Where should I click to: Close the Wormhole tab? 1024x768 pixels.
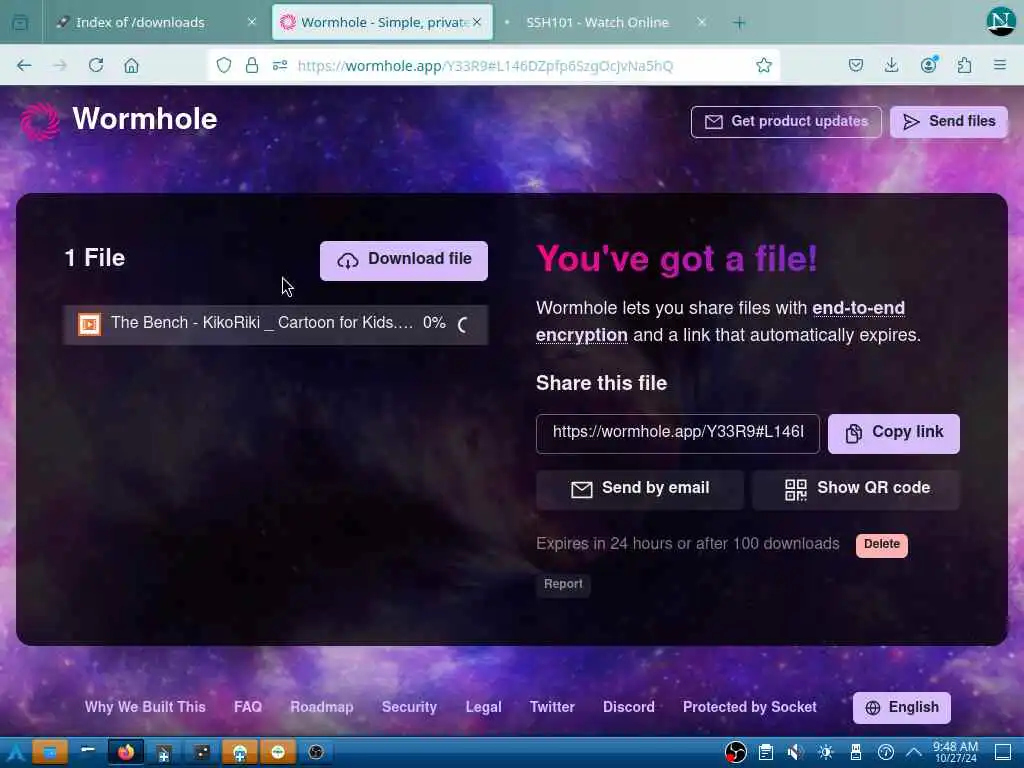(x=477, y=22)
